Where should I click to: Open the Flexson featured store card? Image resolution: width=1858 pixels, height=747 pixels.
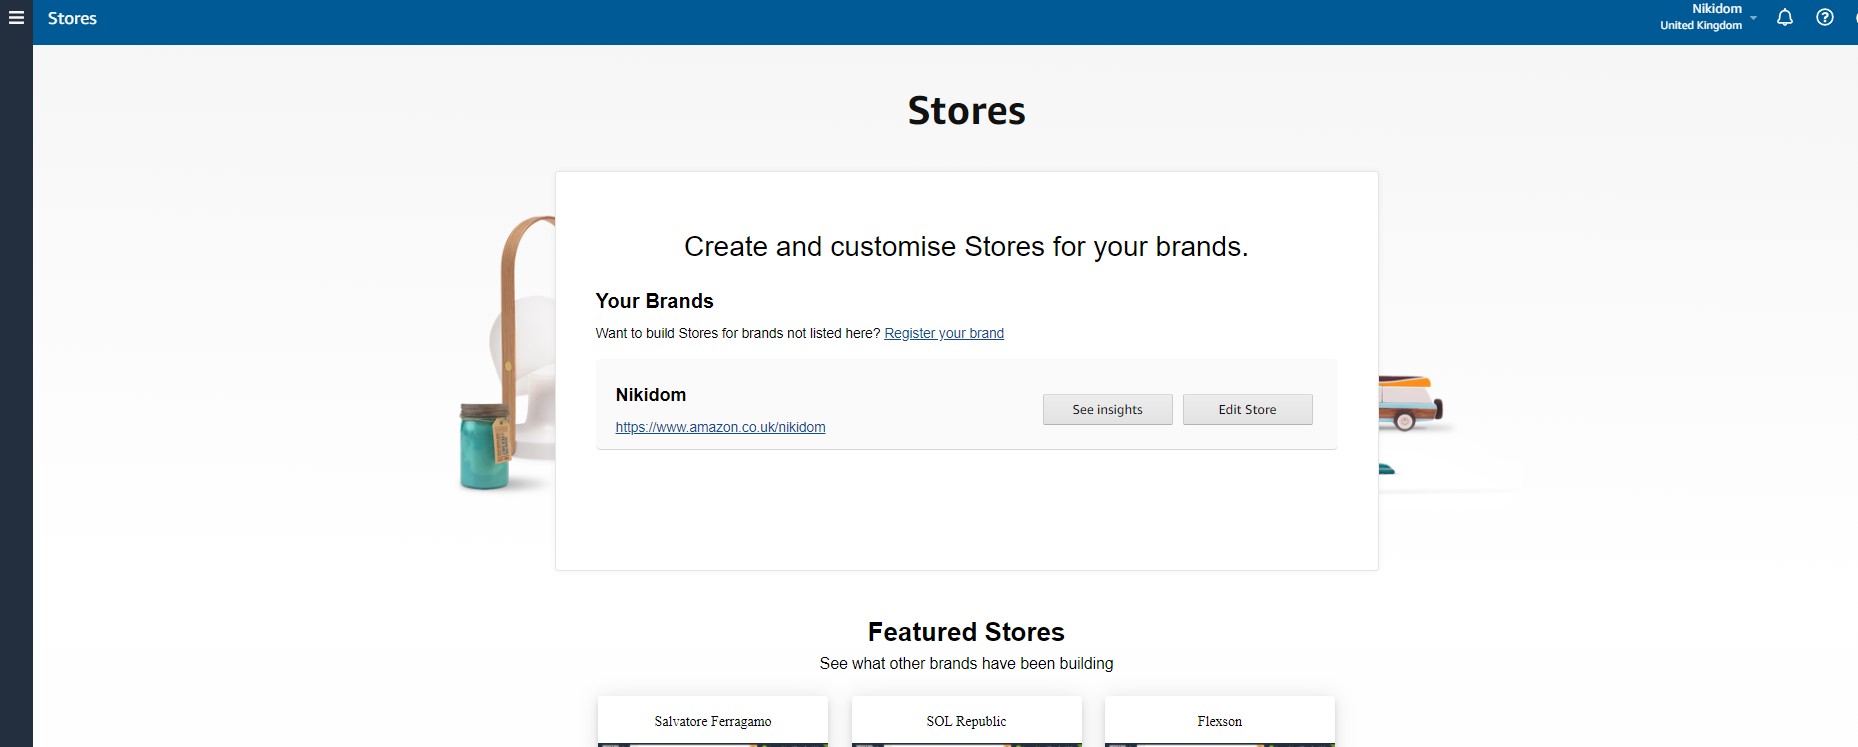(1219, 721)
